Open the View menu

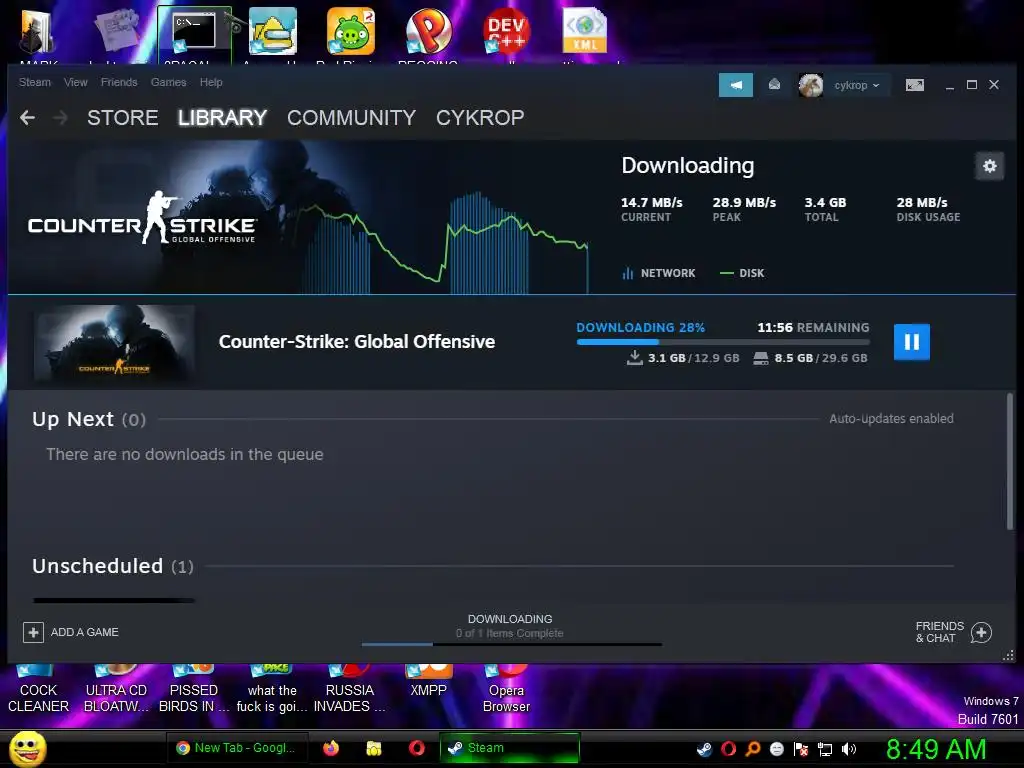pyautogui.click(x=76, y=82)
